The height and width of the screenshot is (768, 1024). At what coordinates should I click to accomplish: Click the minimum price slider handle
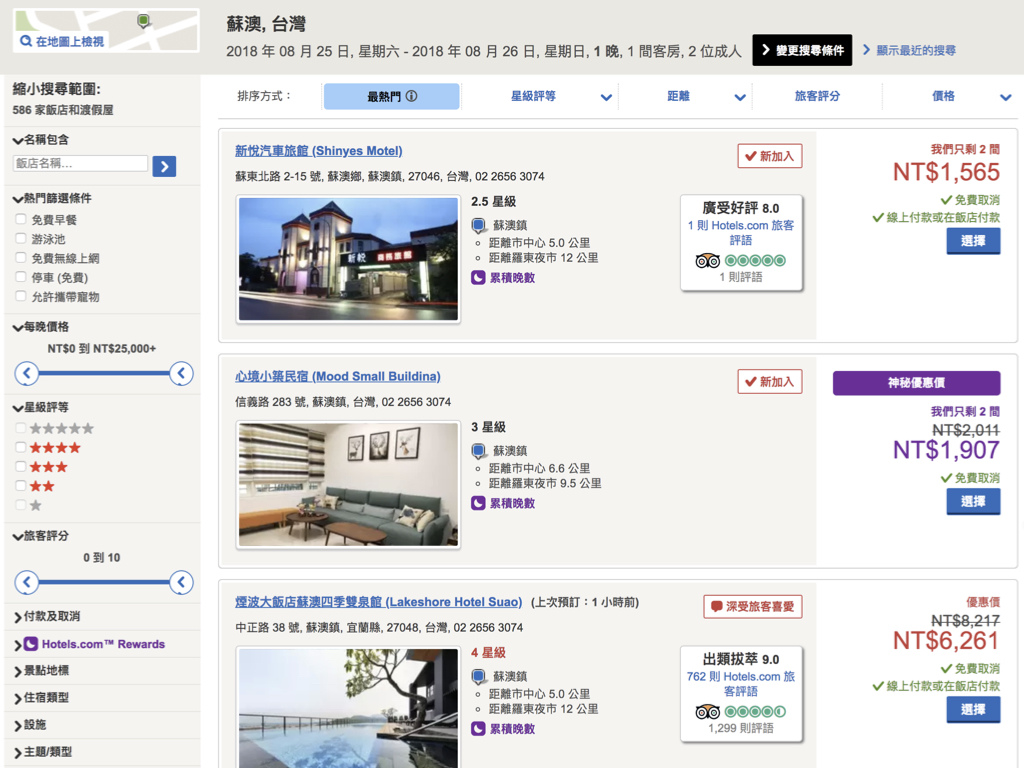pyautogui.click(x=27, y=374)
